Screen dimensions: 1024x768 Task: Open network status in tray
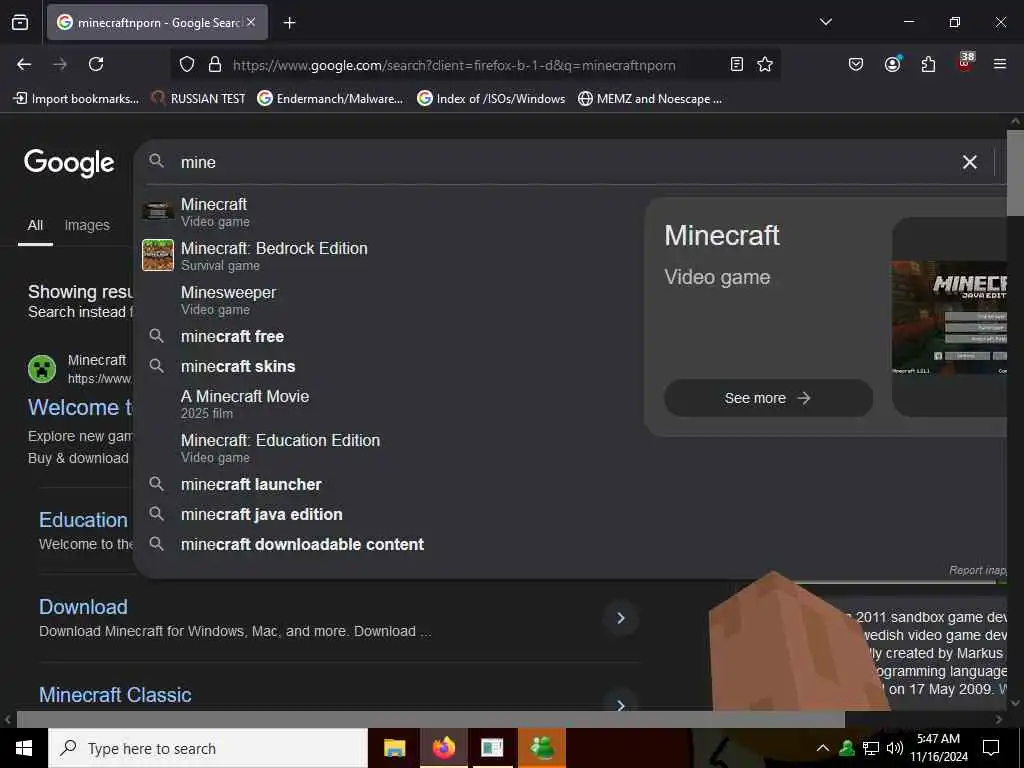pyautogui.click(x=871, y=748)
